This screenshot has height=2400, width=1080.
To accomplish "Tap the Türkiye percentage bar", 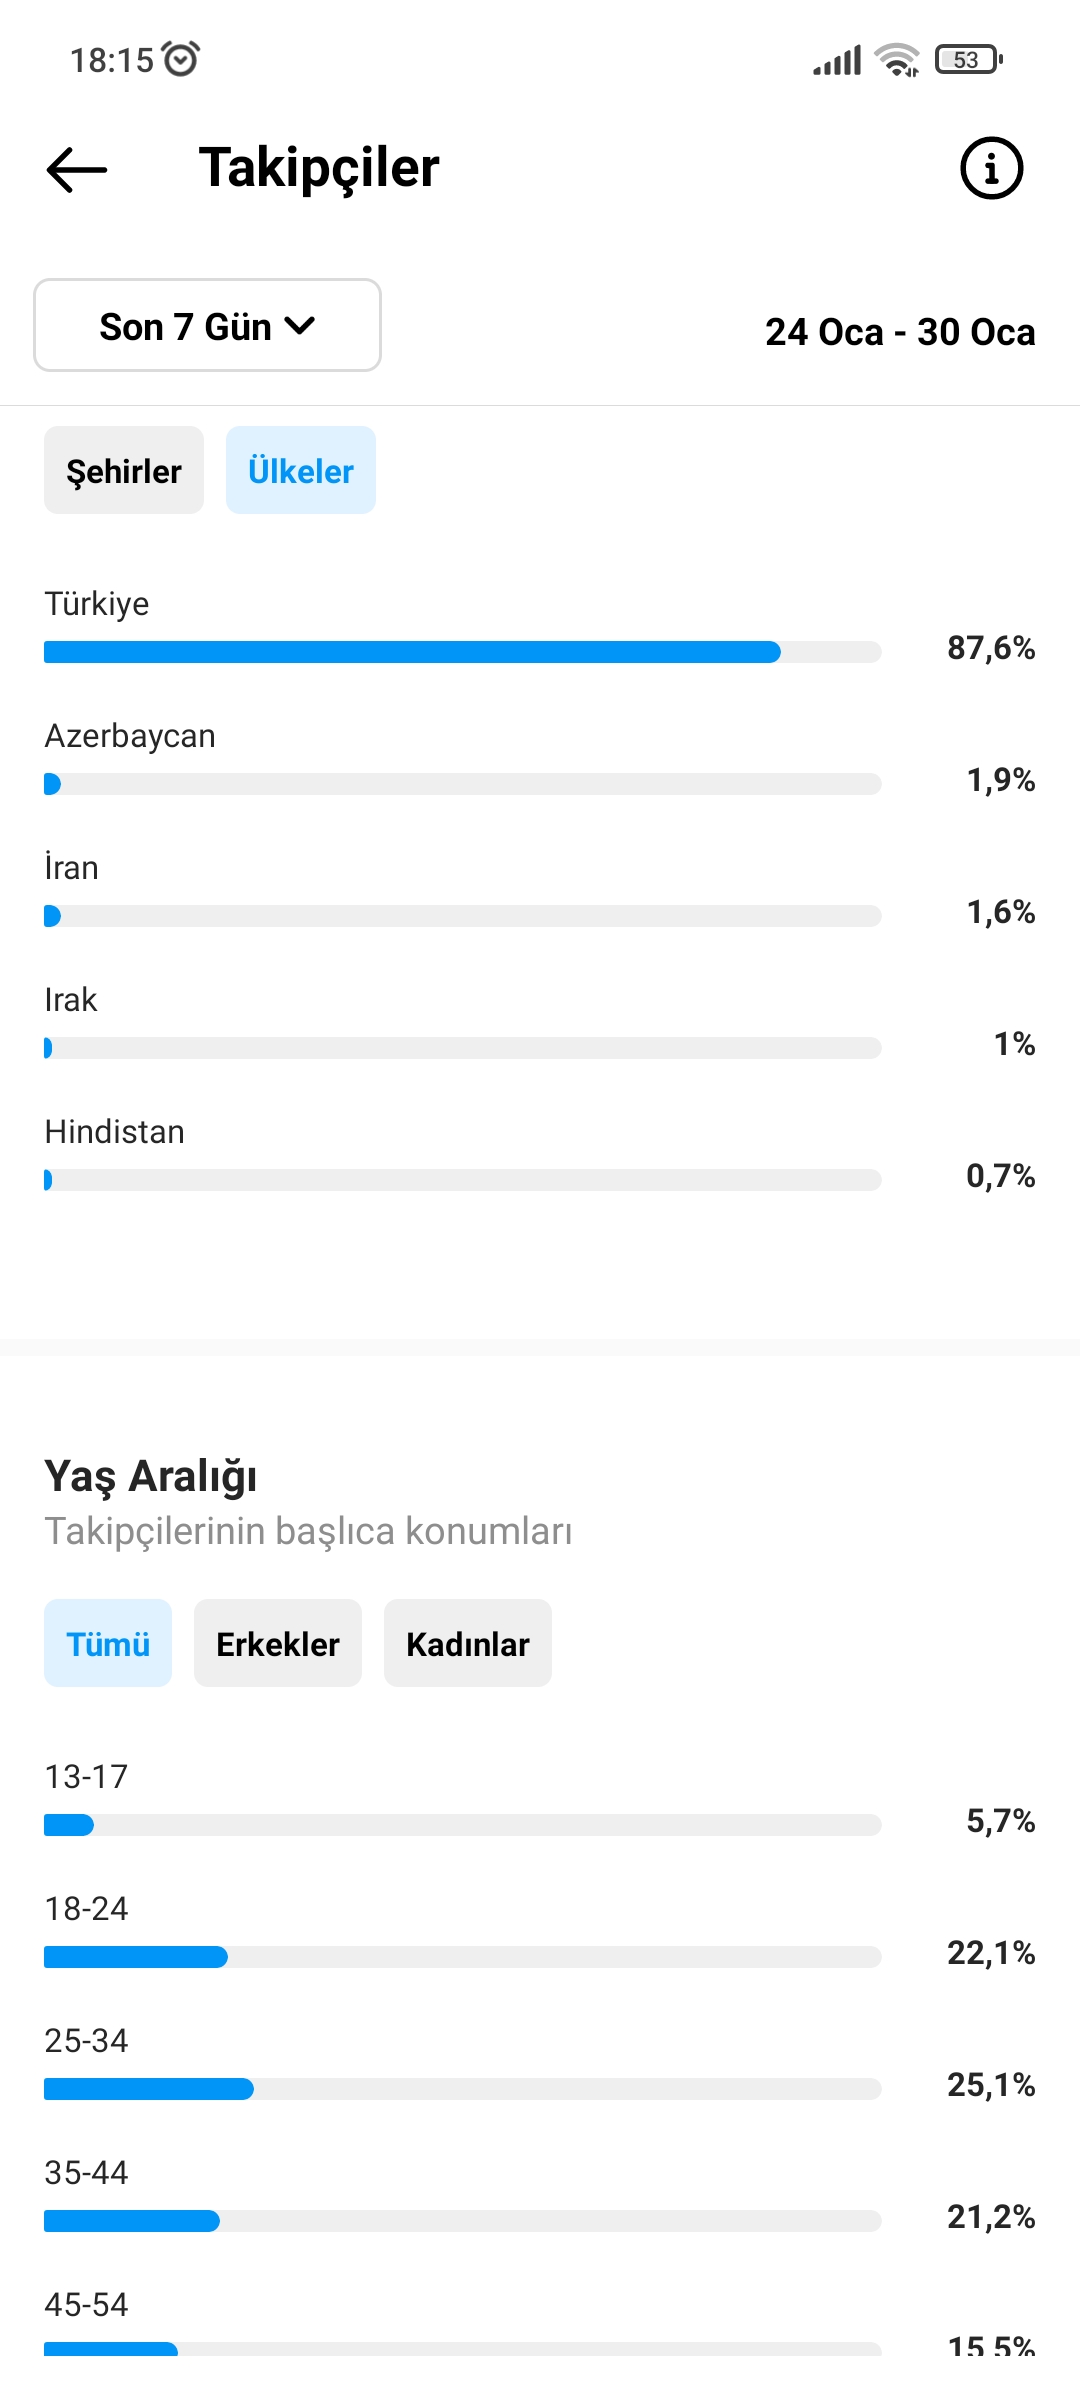I will [x=463, y=652].
